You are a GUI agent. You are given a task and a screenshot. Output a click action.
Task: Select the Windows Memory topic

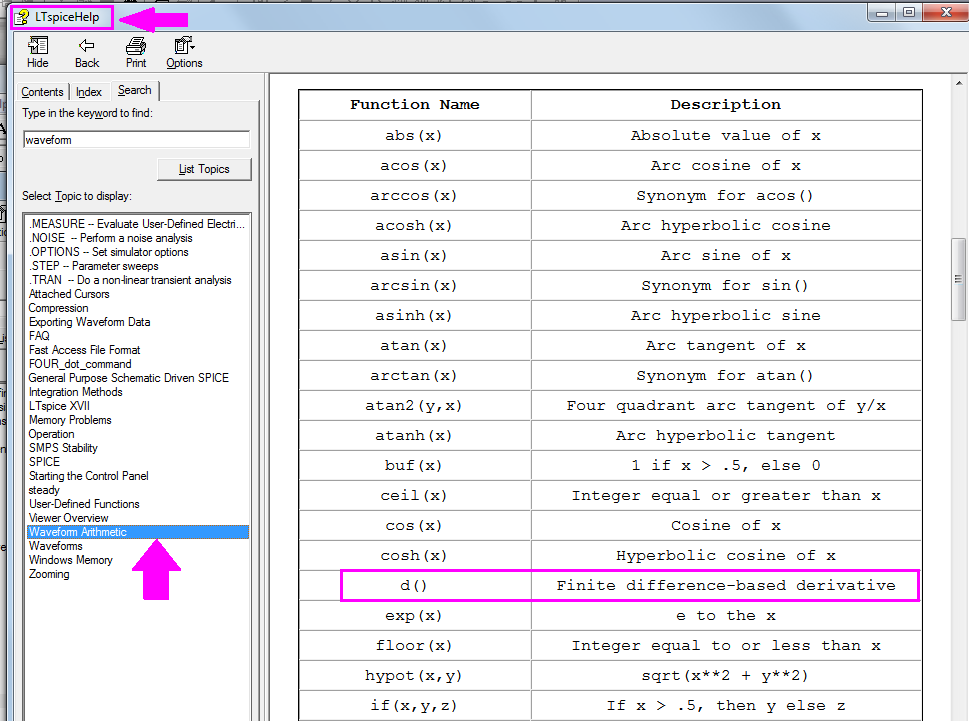coord(70,560)
